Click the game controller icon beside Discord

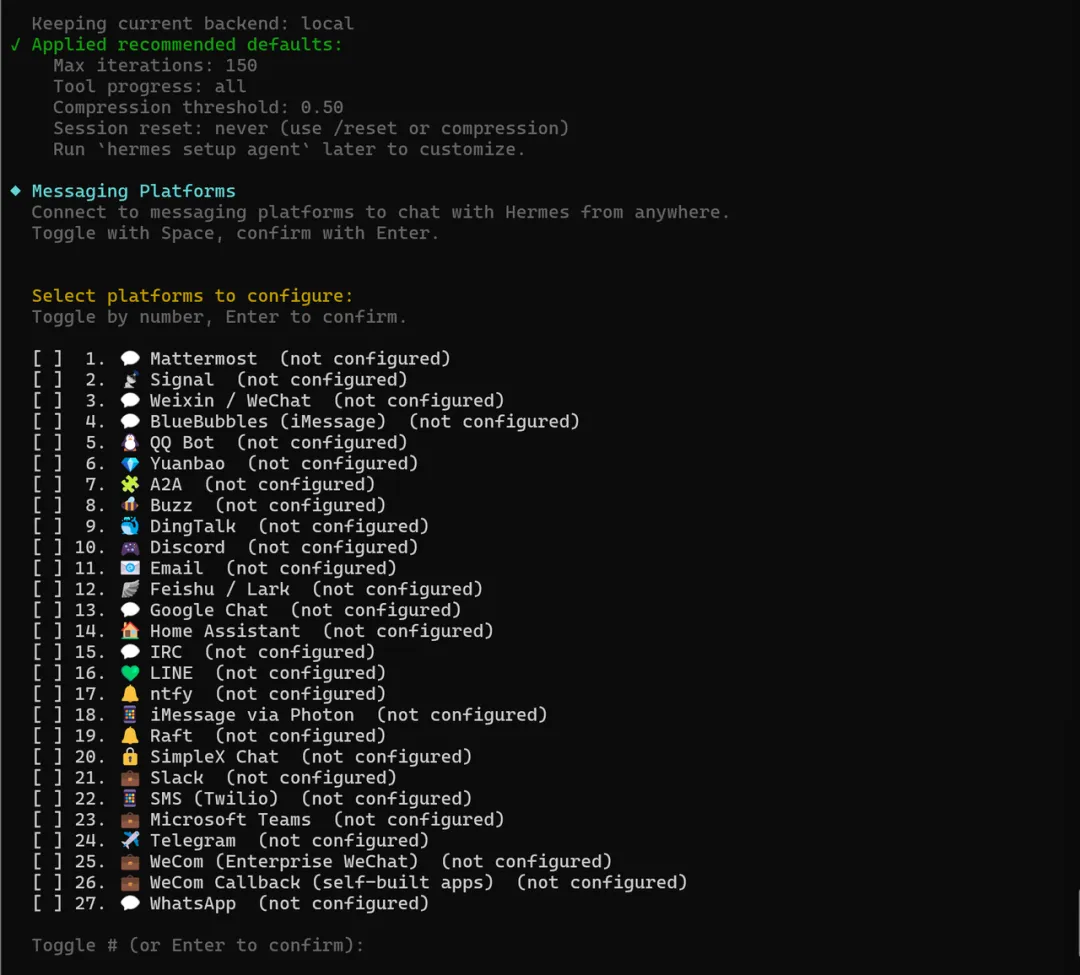[129, 547]
